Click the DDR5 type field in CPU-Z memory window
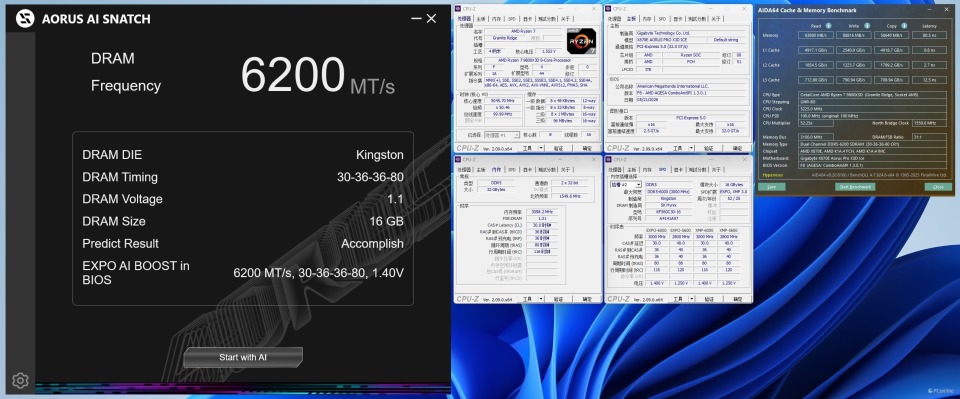The width and height of the screenshot is (960, 399). [496, 183]
